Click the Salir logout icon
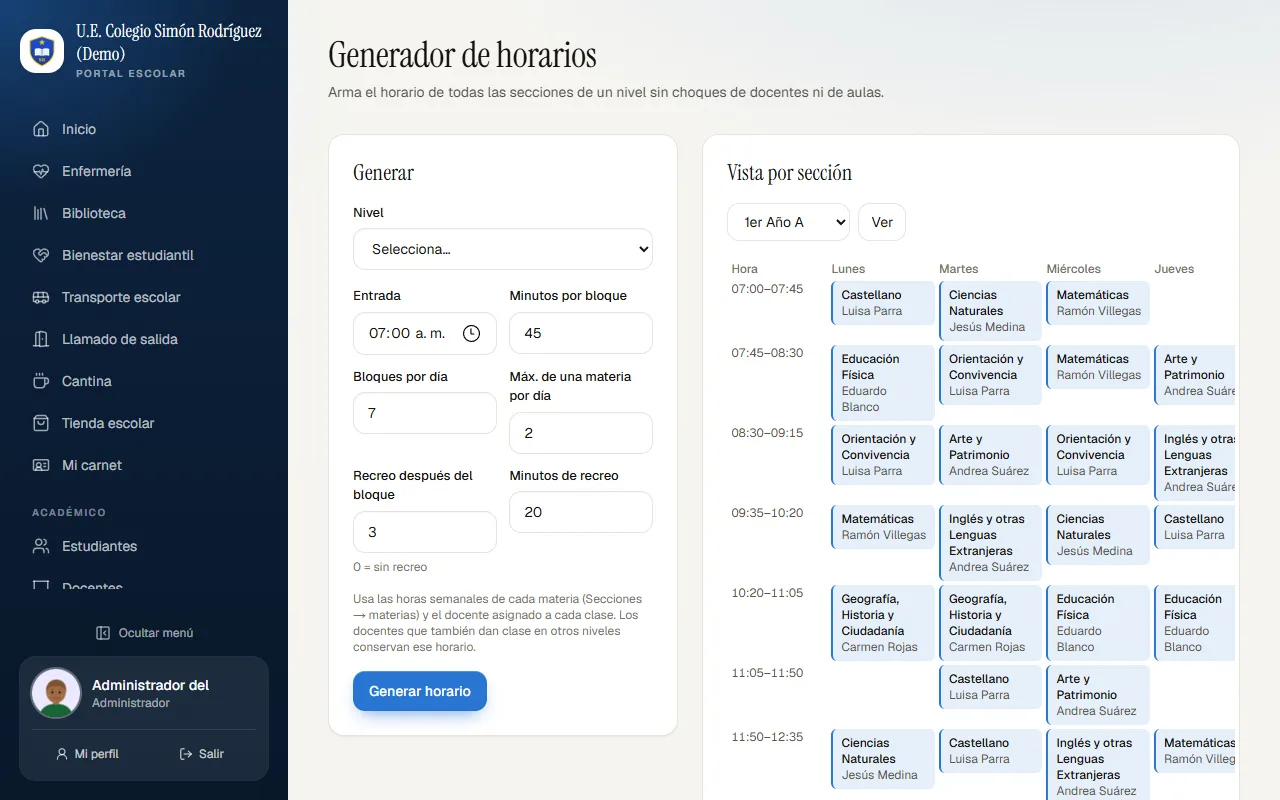Viewport: 1280px width, 800px height. point(186,754)
